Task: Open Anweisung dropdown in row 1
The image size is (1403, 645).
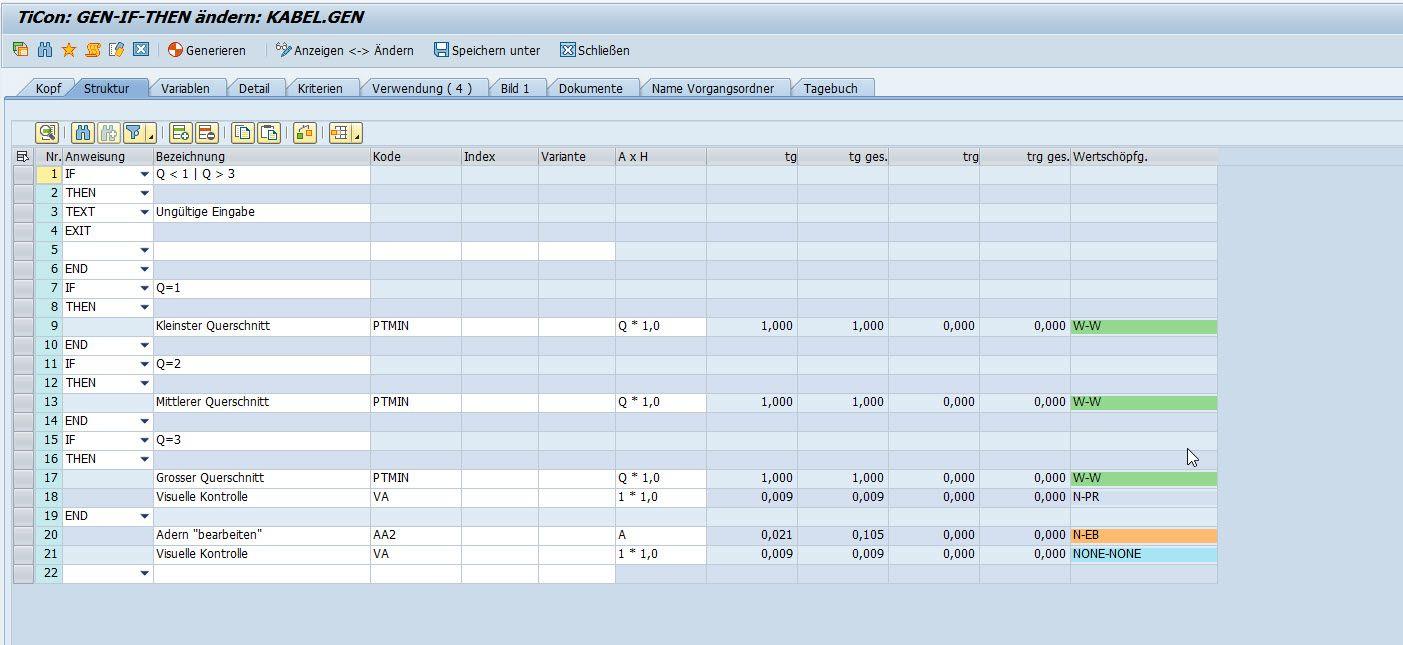Action: (x=144, y=175)
